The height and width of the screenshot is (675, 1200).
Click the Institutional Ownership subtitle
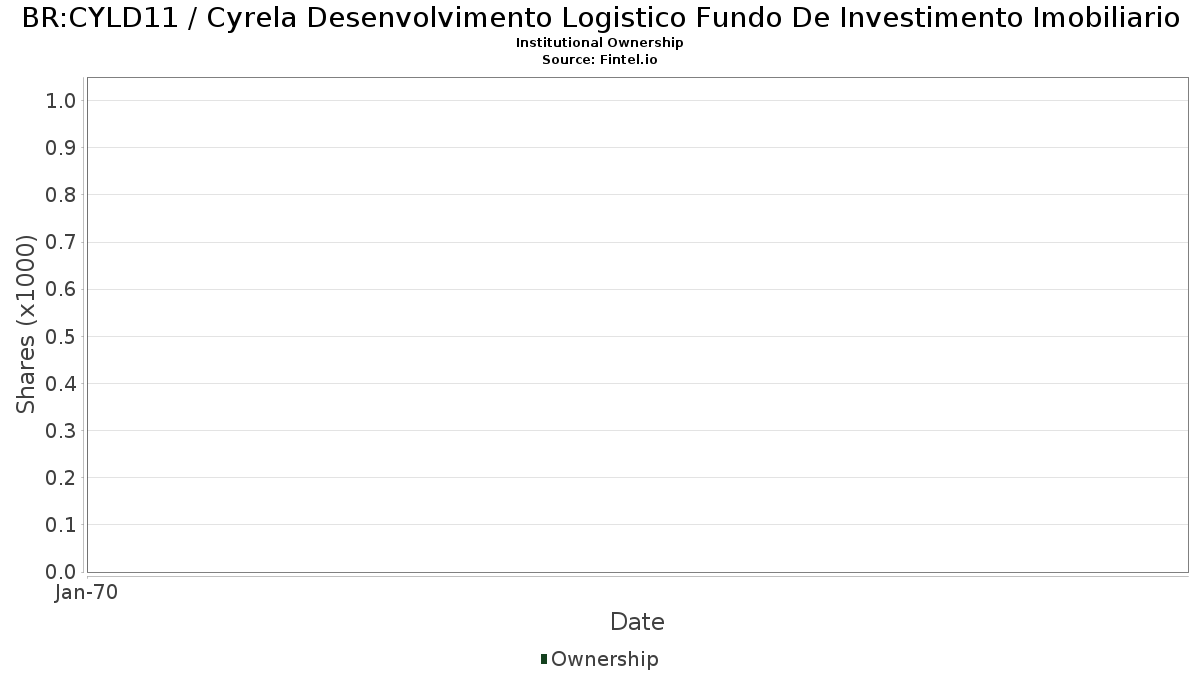click(600, 43)
